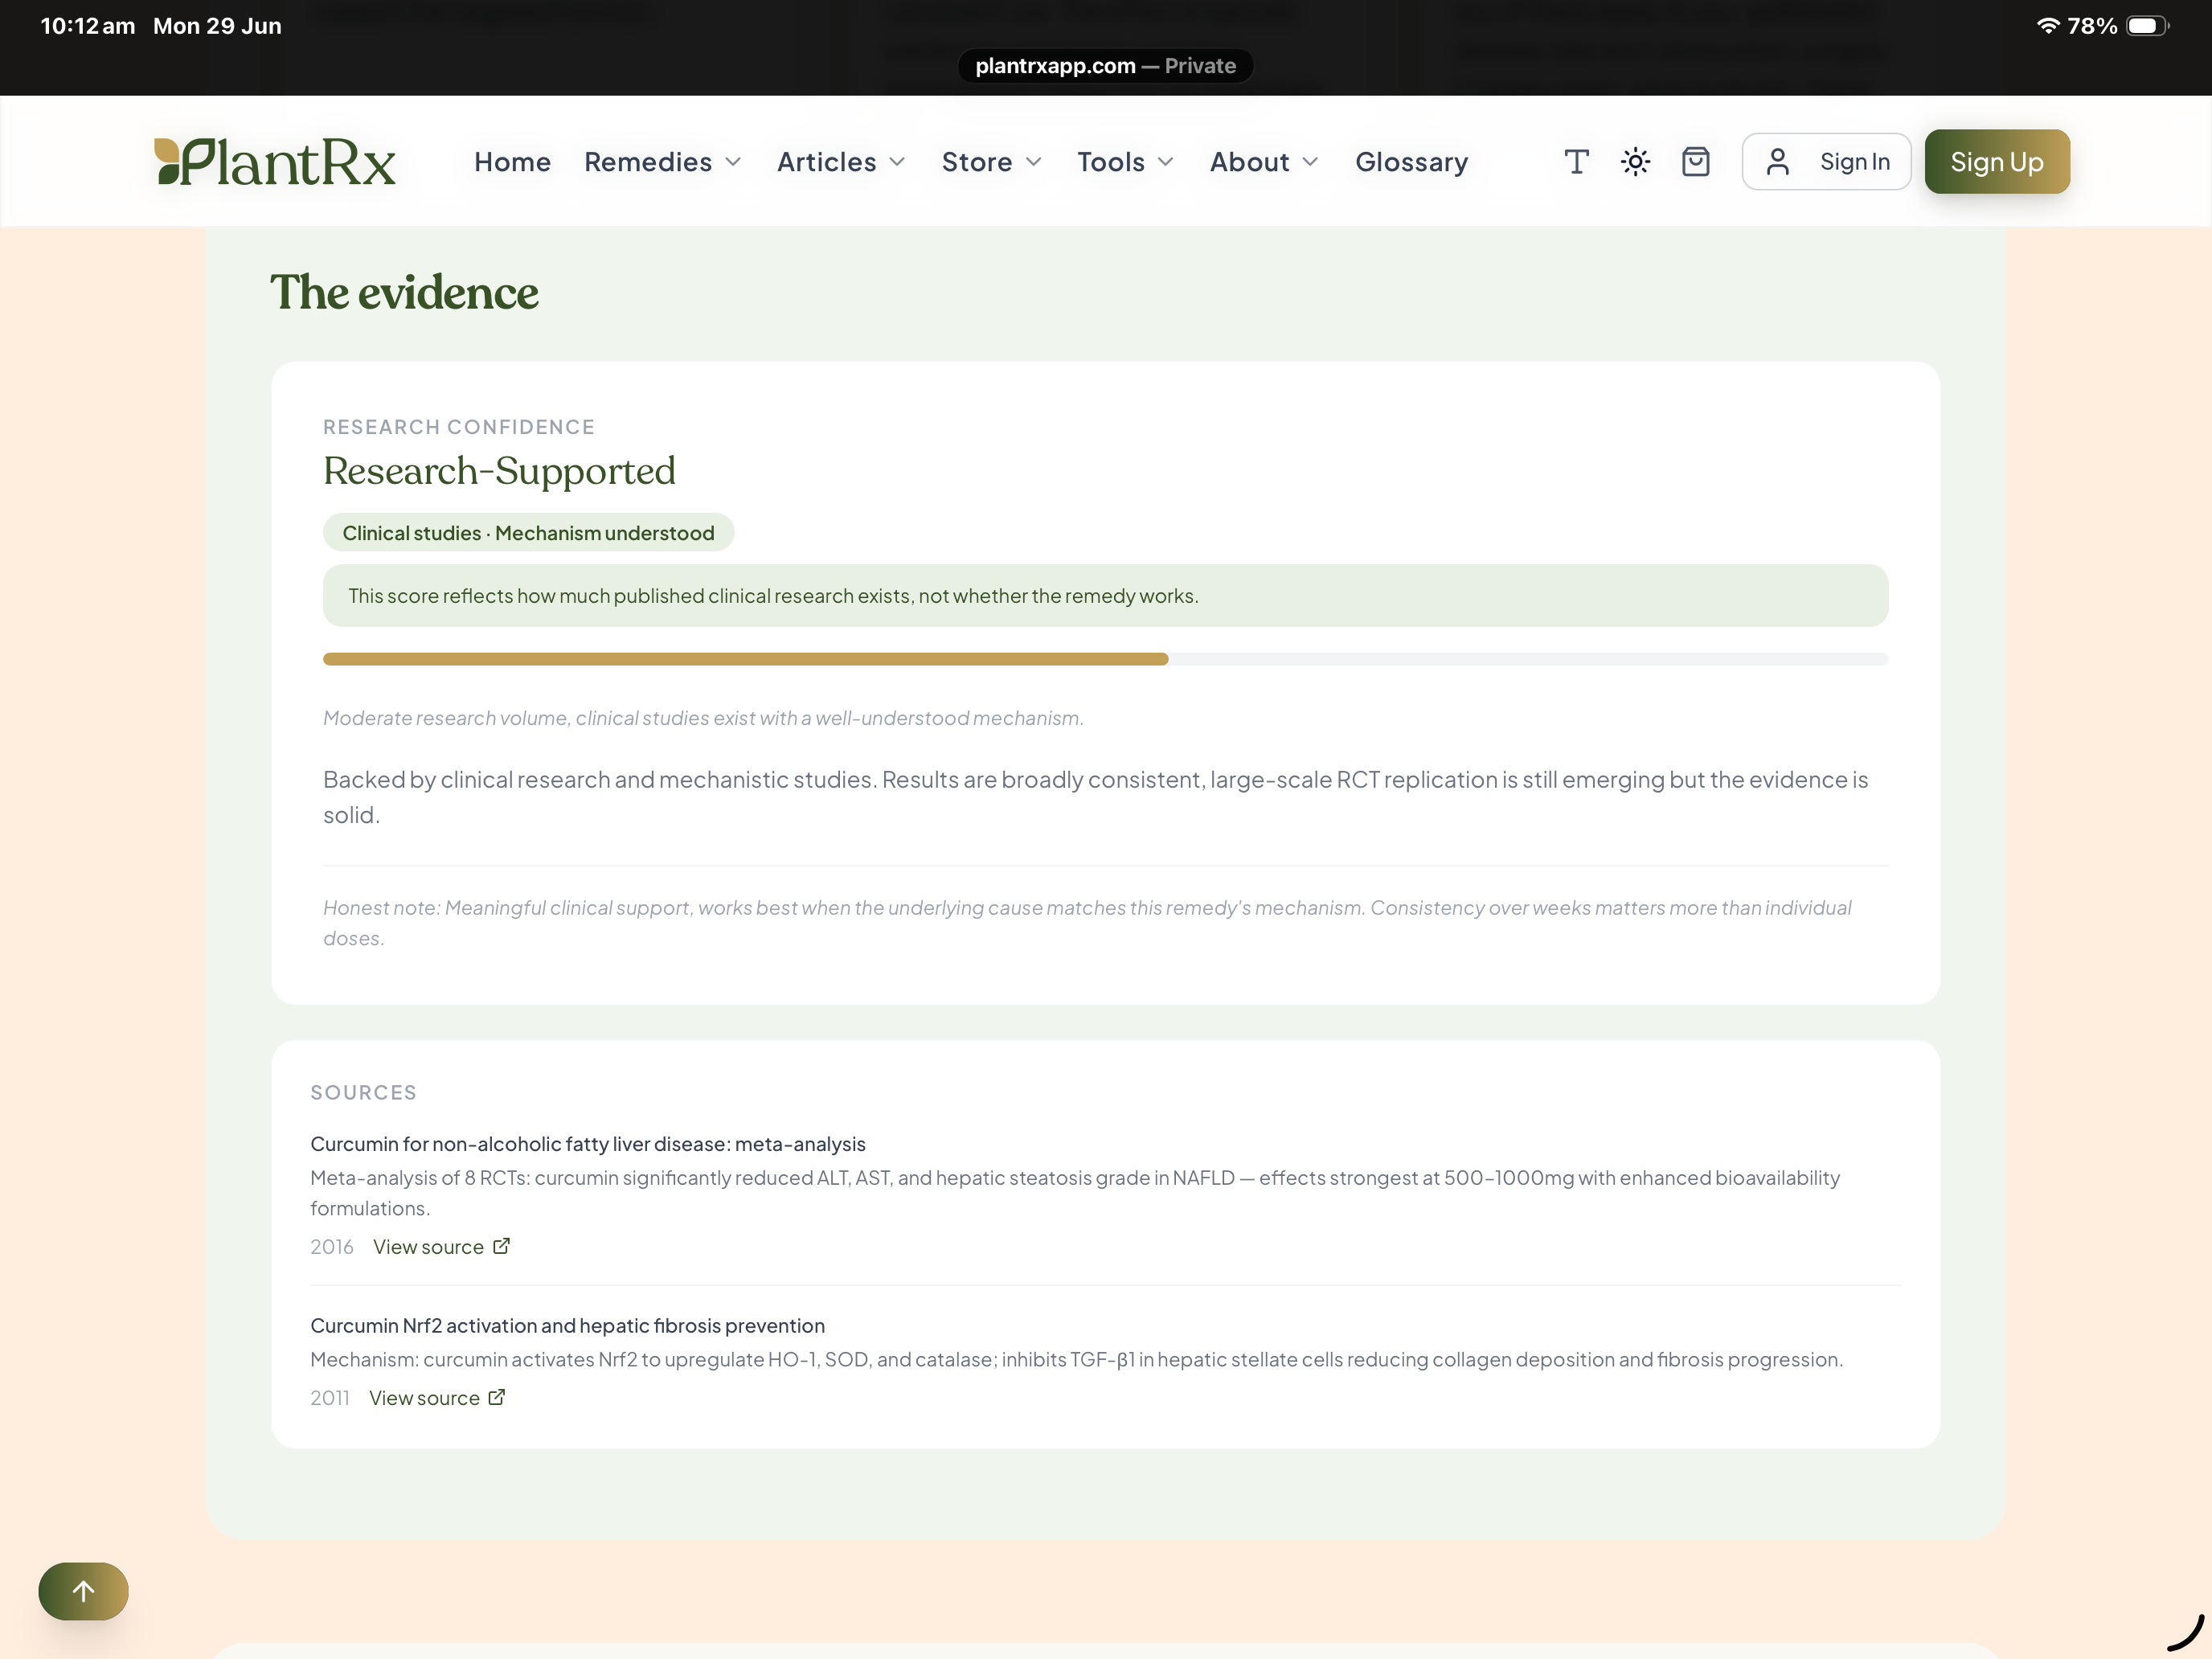Click 'Moderate research volume' italic caption
The image size is (2212, 1659).
703,718
